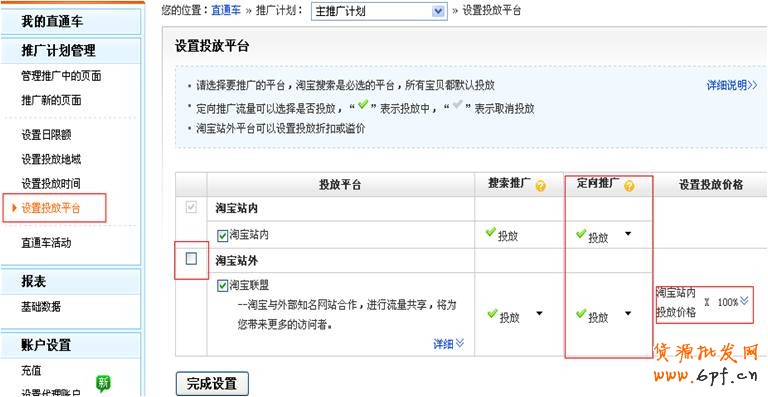Toggle the 淘宝站外 group checkbox
The height and width of the screenshot is (397, 768).
click(x=192, y=259)
